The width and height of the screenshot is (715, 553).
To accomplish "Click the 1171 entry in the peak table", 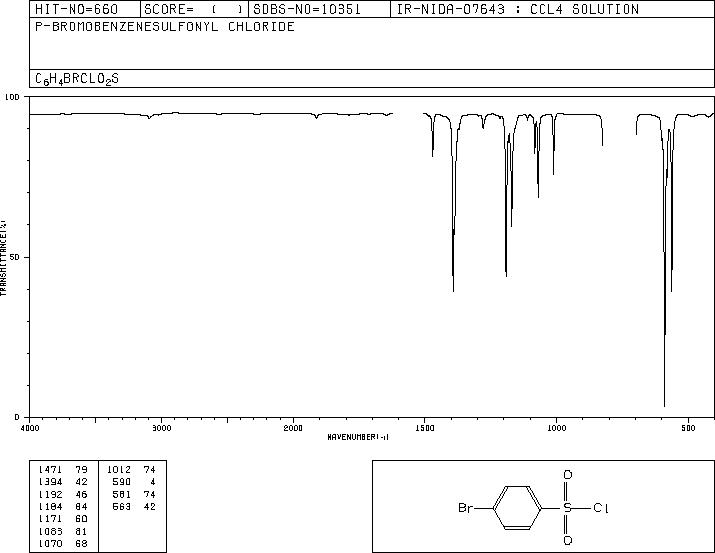I will click(51, 519).
